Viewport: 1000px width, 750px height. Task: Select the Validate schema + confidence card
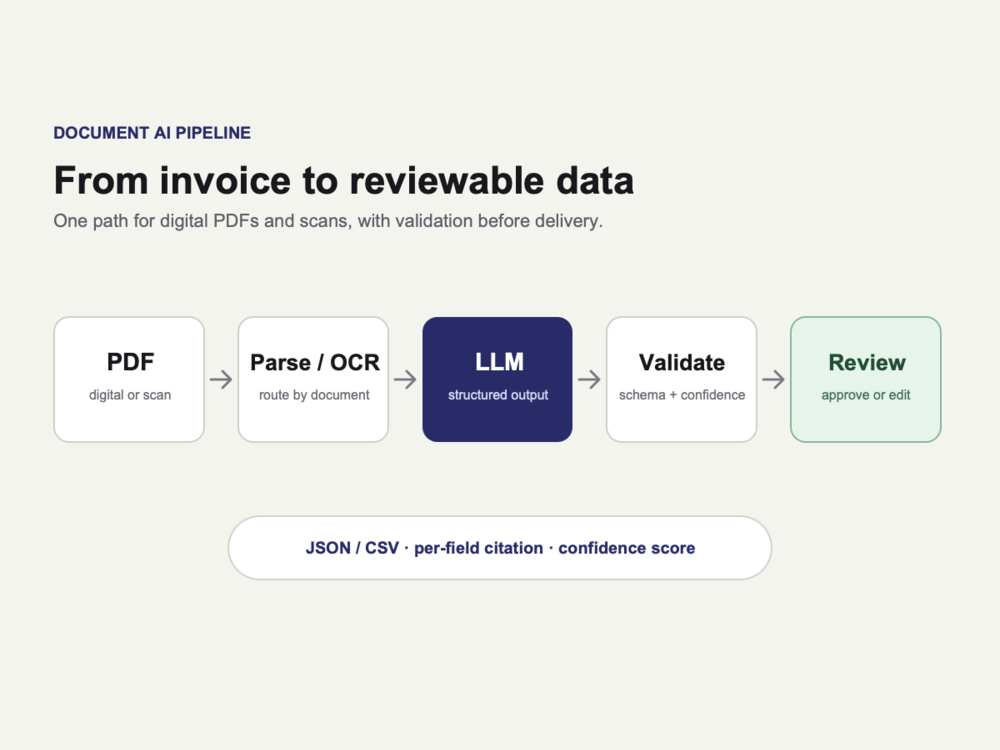[x=682, y=379]
